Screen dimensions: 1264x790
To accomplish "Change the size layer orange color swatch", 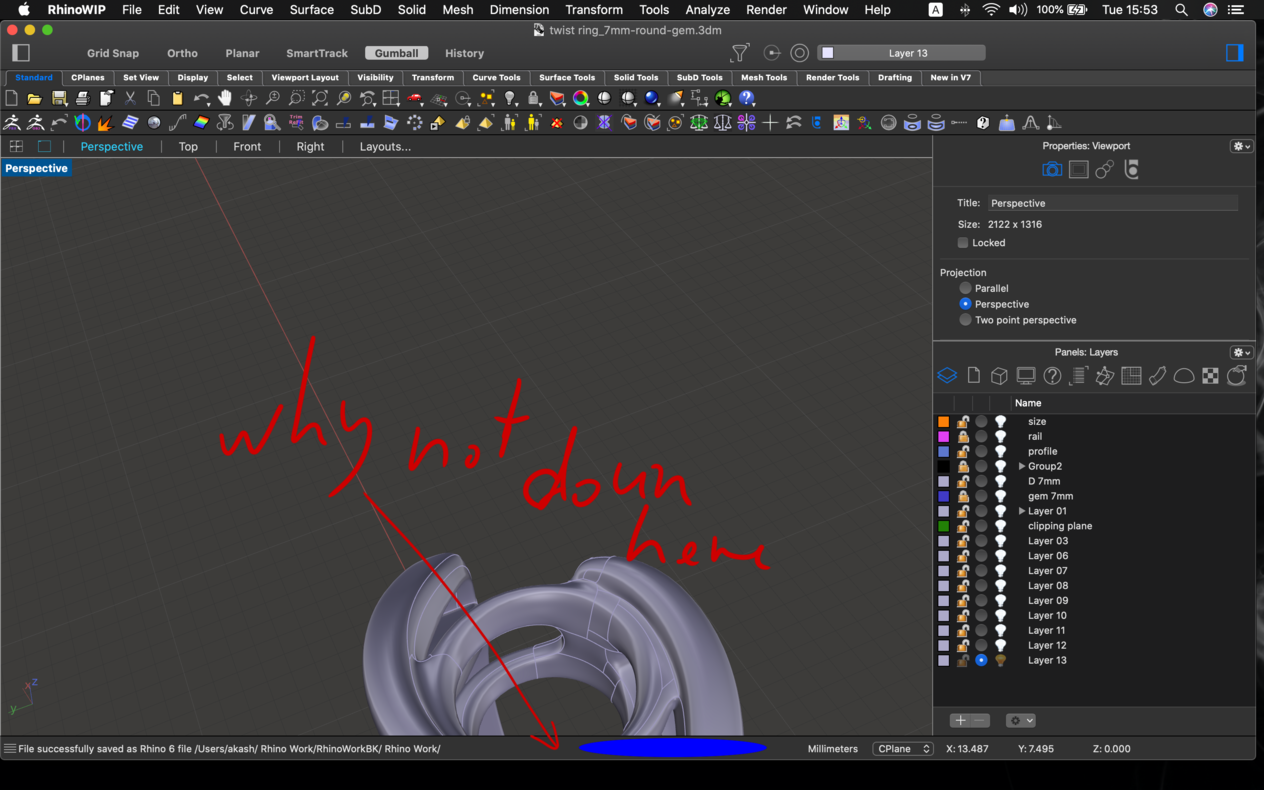I will click(943, 422).
